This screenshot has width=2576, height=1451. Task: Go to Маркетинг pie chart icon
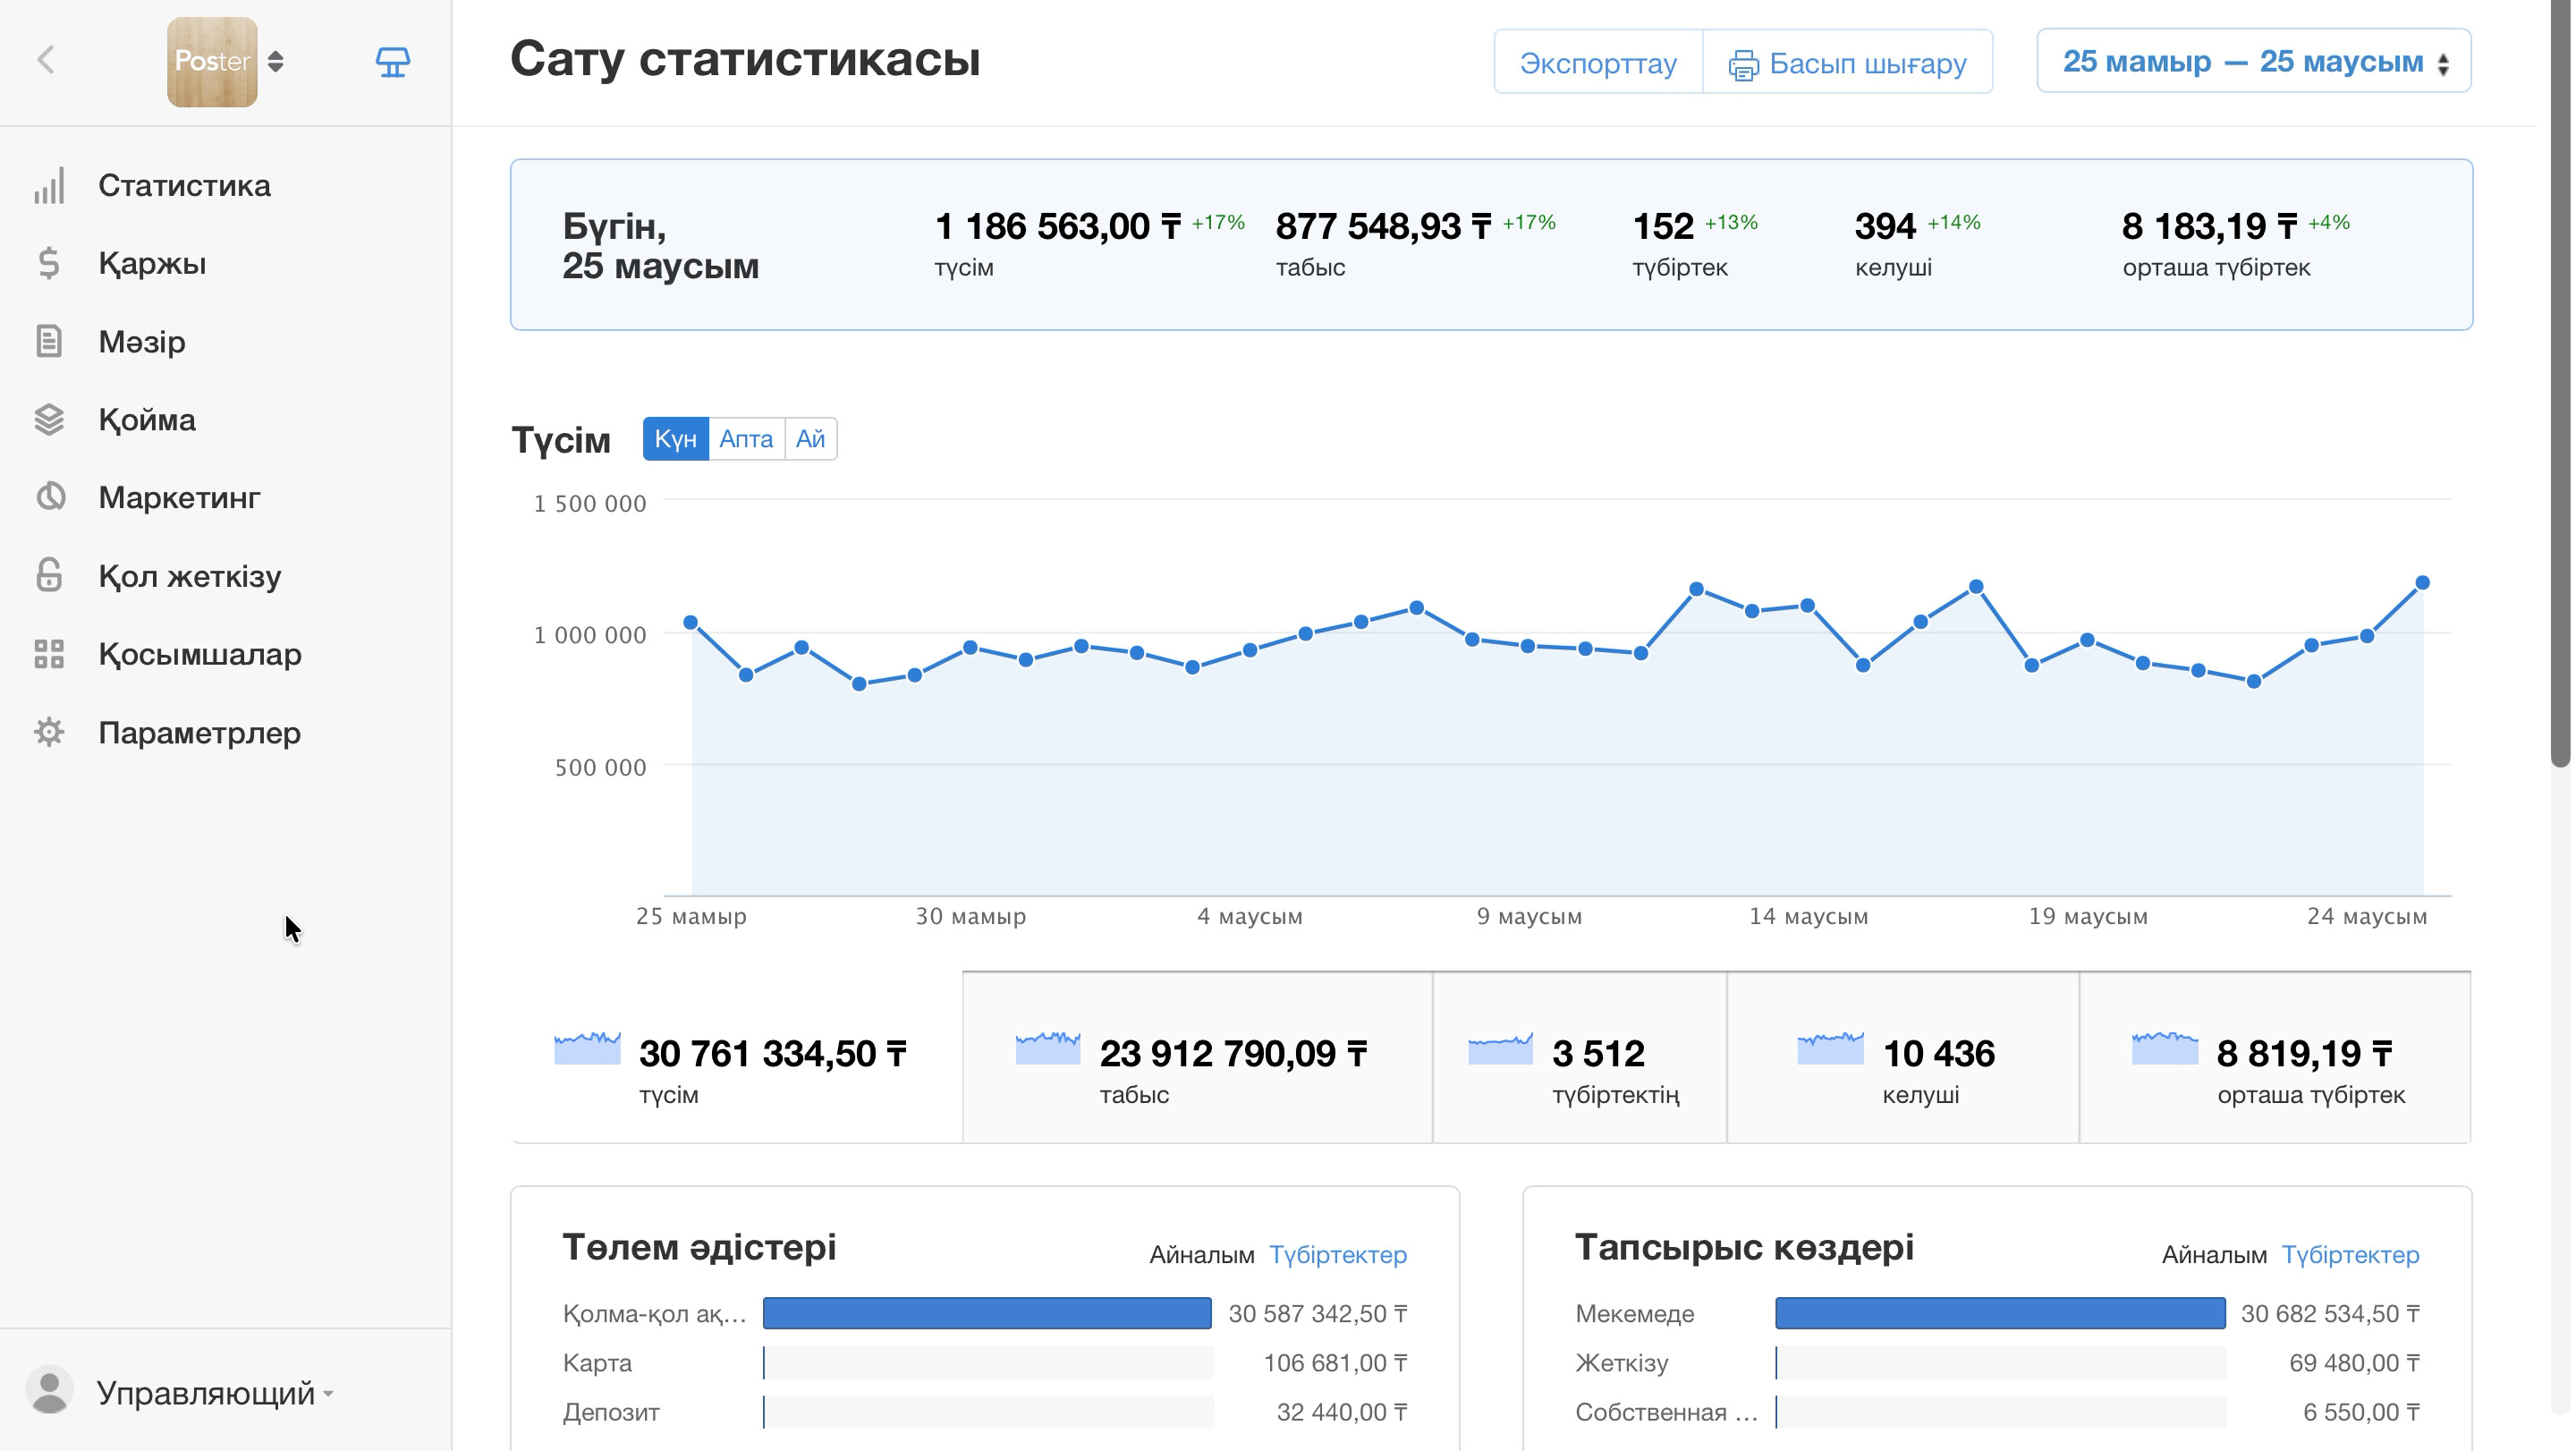point(49,497)
